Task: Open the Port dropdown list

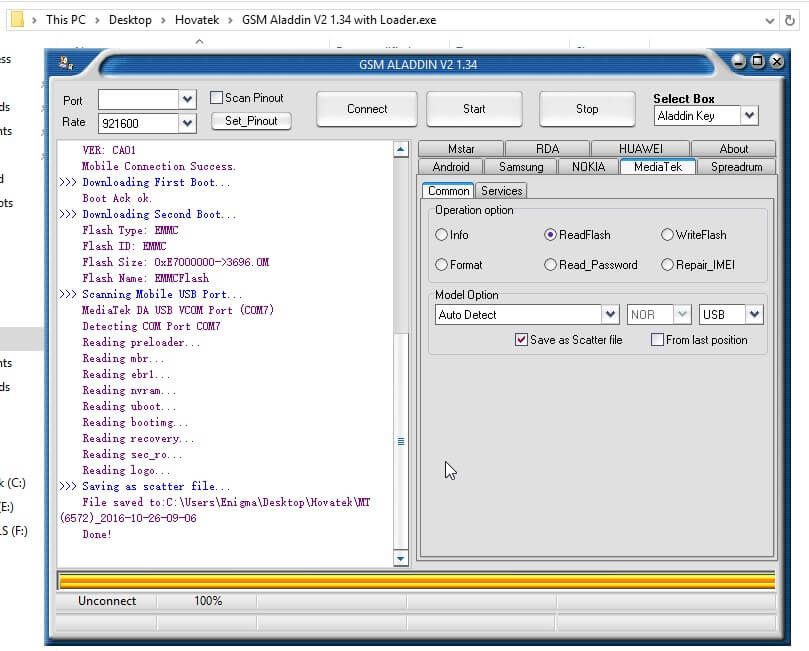Action: click(187, 99)
